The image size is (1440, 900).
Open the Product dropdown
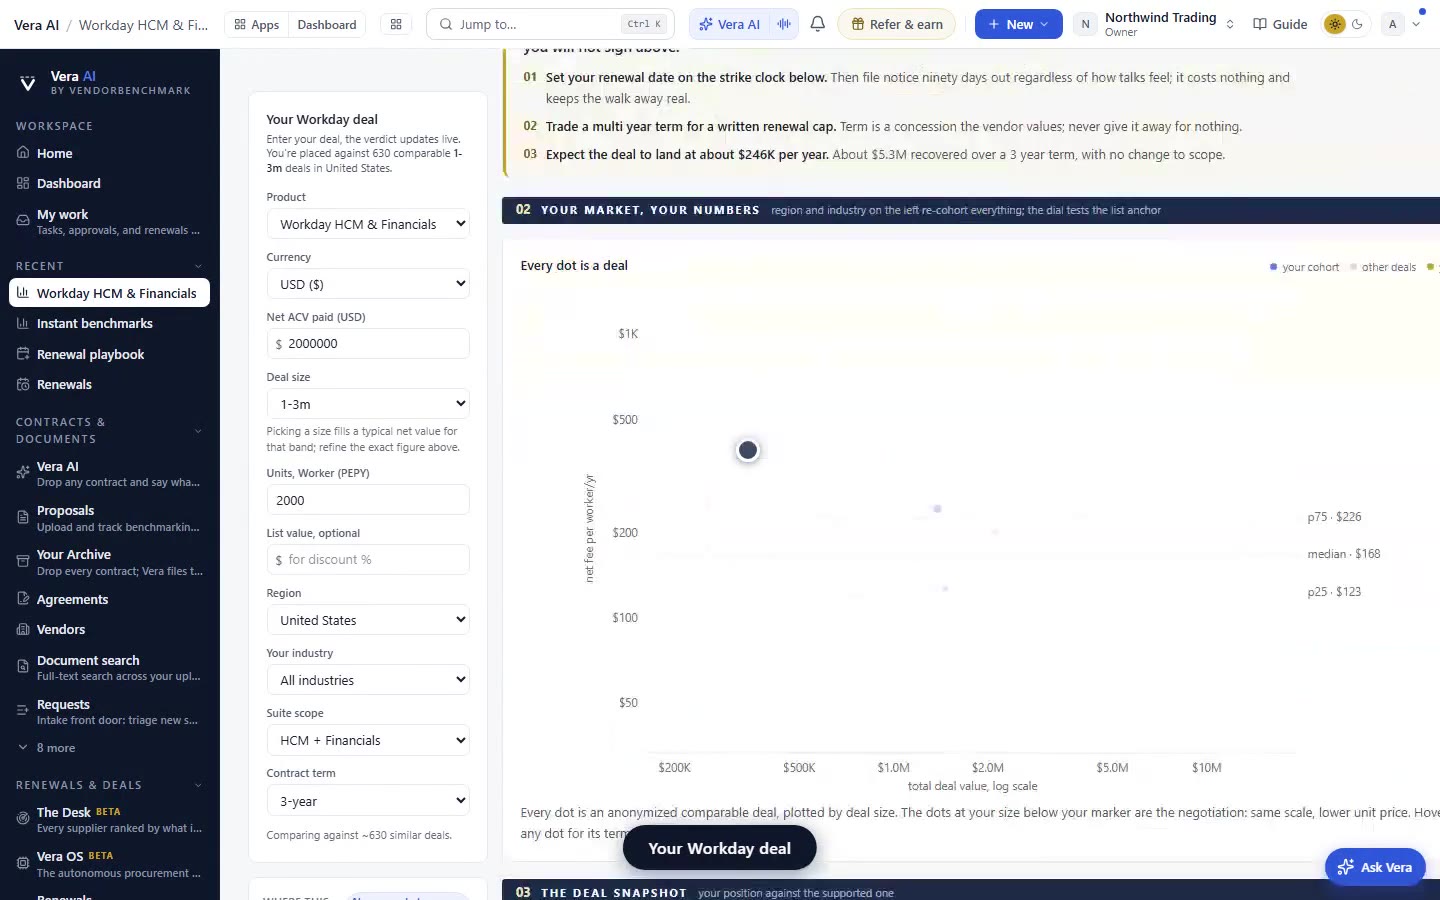(368, 224)
